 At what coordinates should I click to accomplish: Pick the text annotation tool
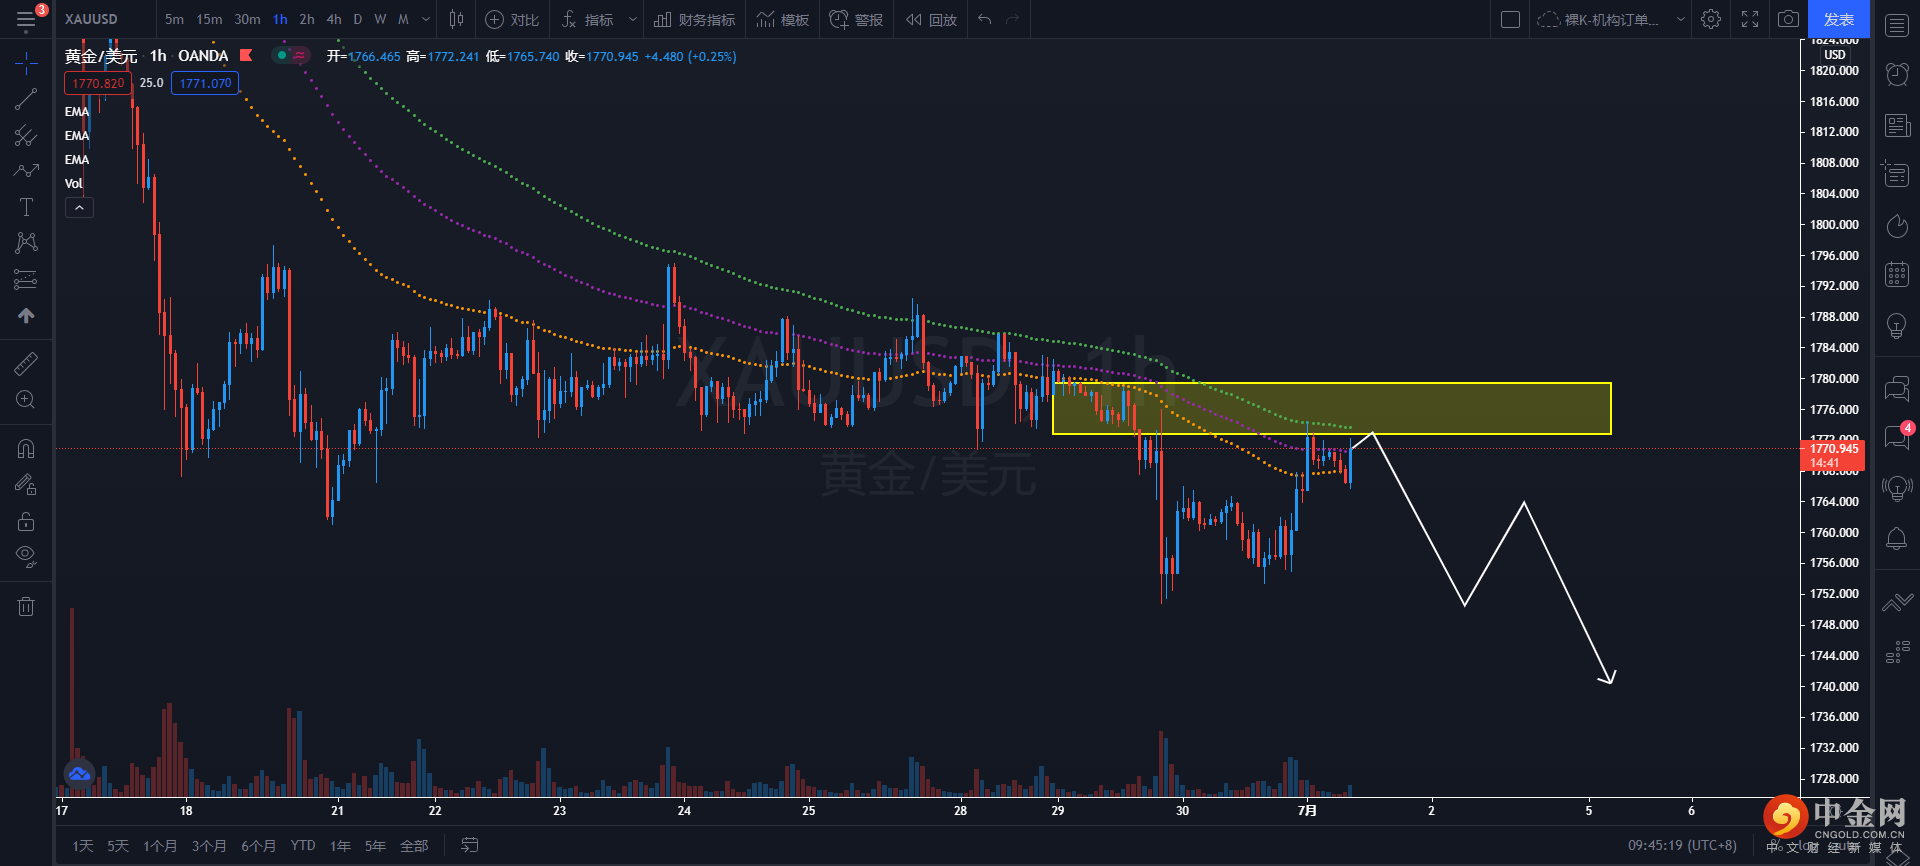point(26,207)
